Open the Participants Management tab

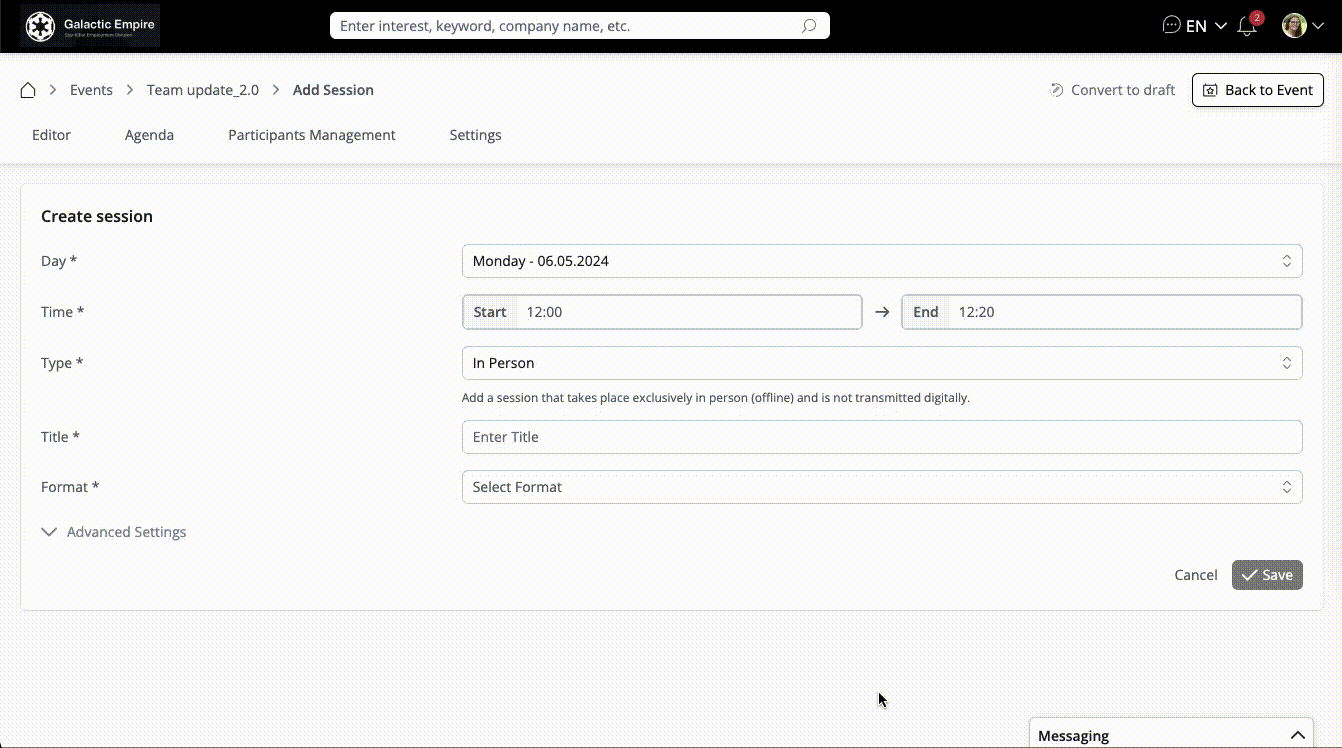point(311,135)
